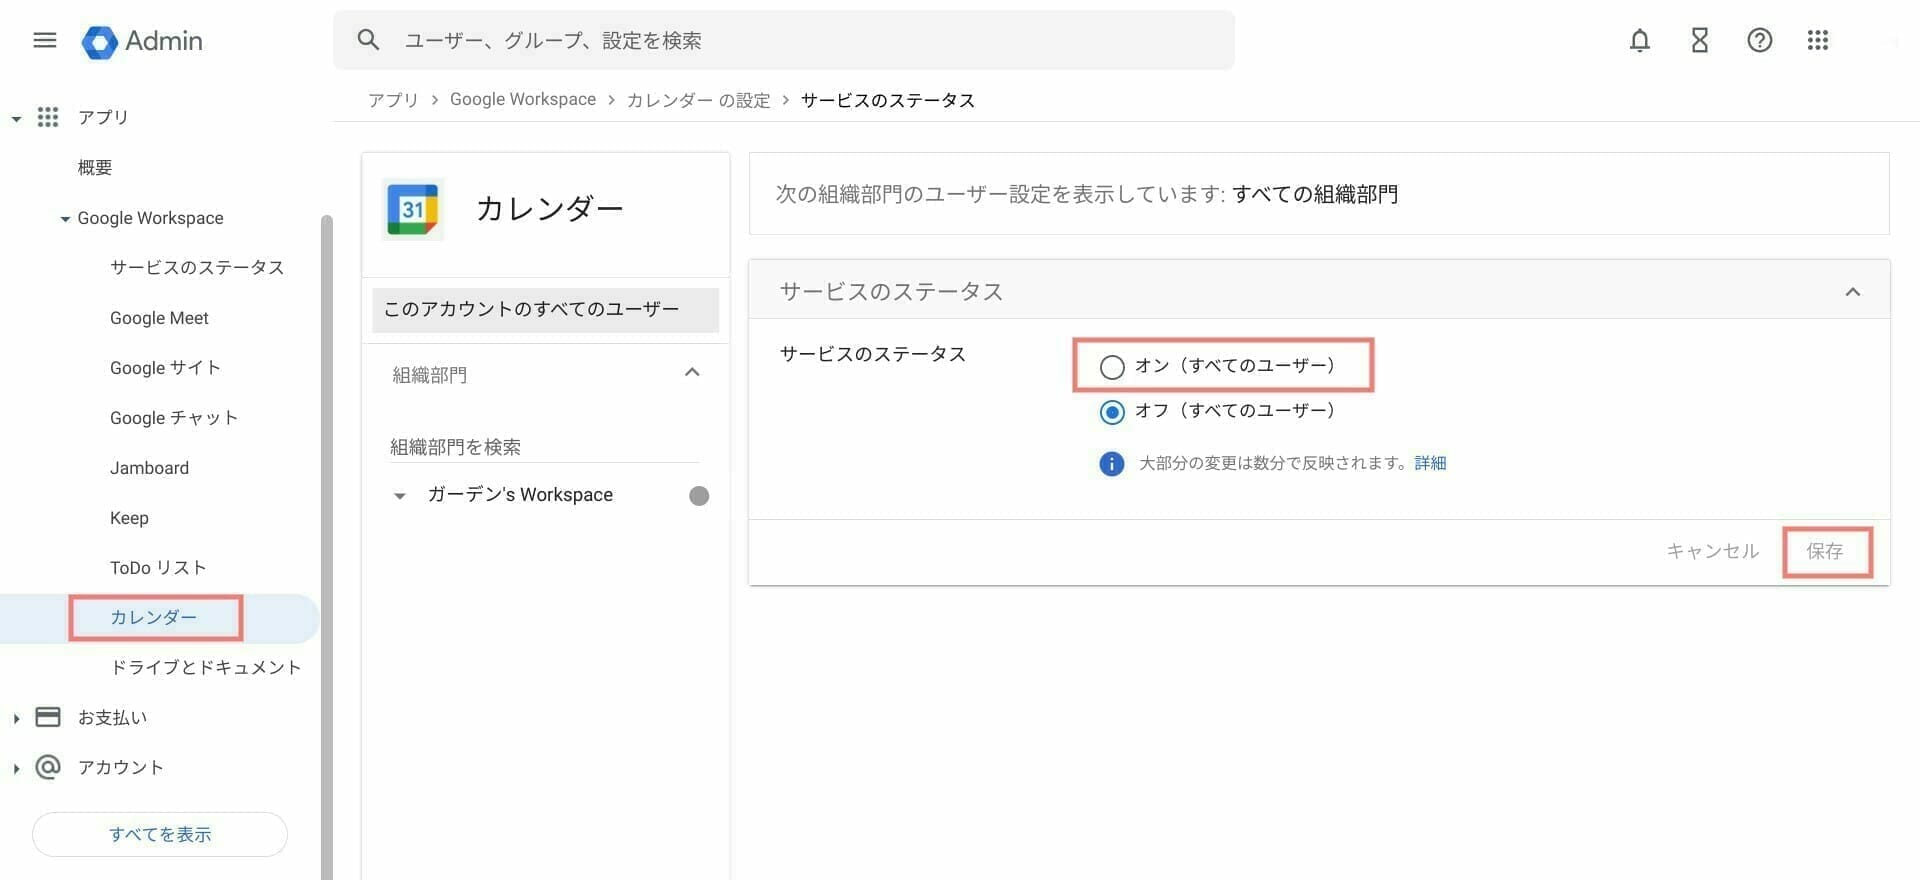
Task: Click the Calendar app logo icon
Action: [412, 209]
